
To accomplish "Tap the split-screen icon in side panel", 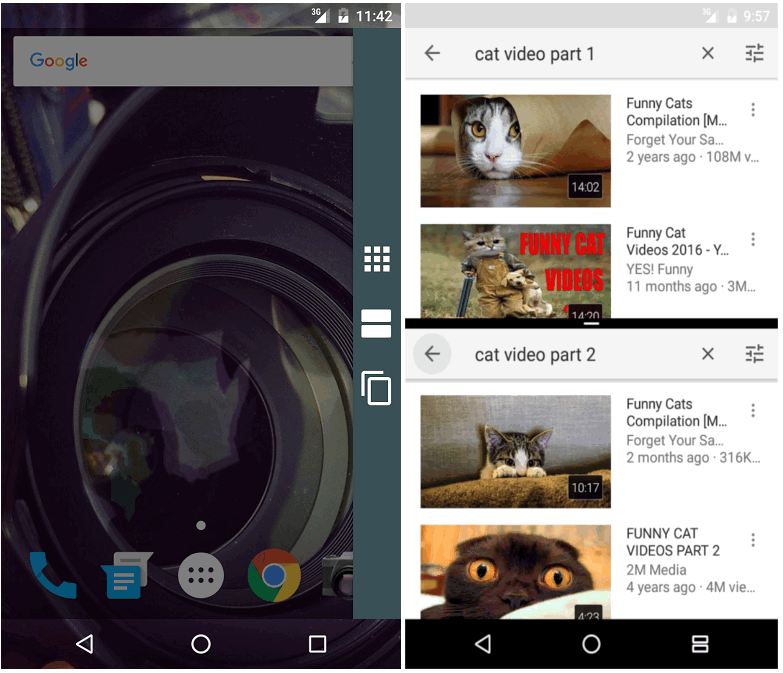I will [376, 324].
